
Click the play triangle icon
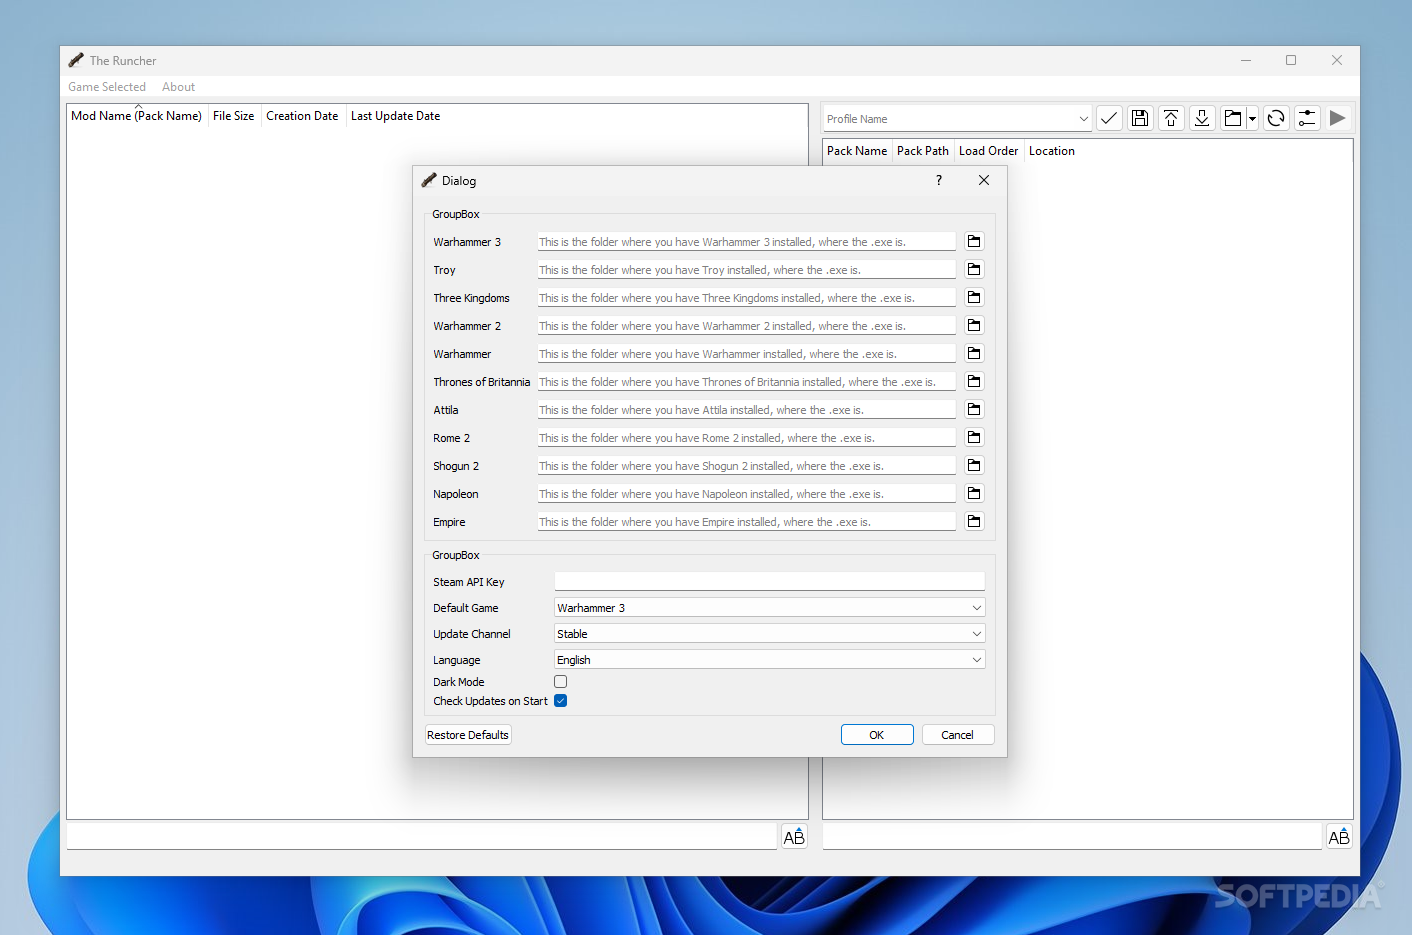(1338, 118)
